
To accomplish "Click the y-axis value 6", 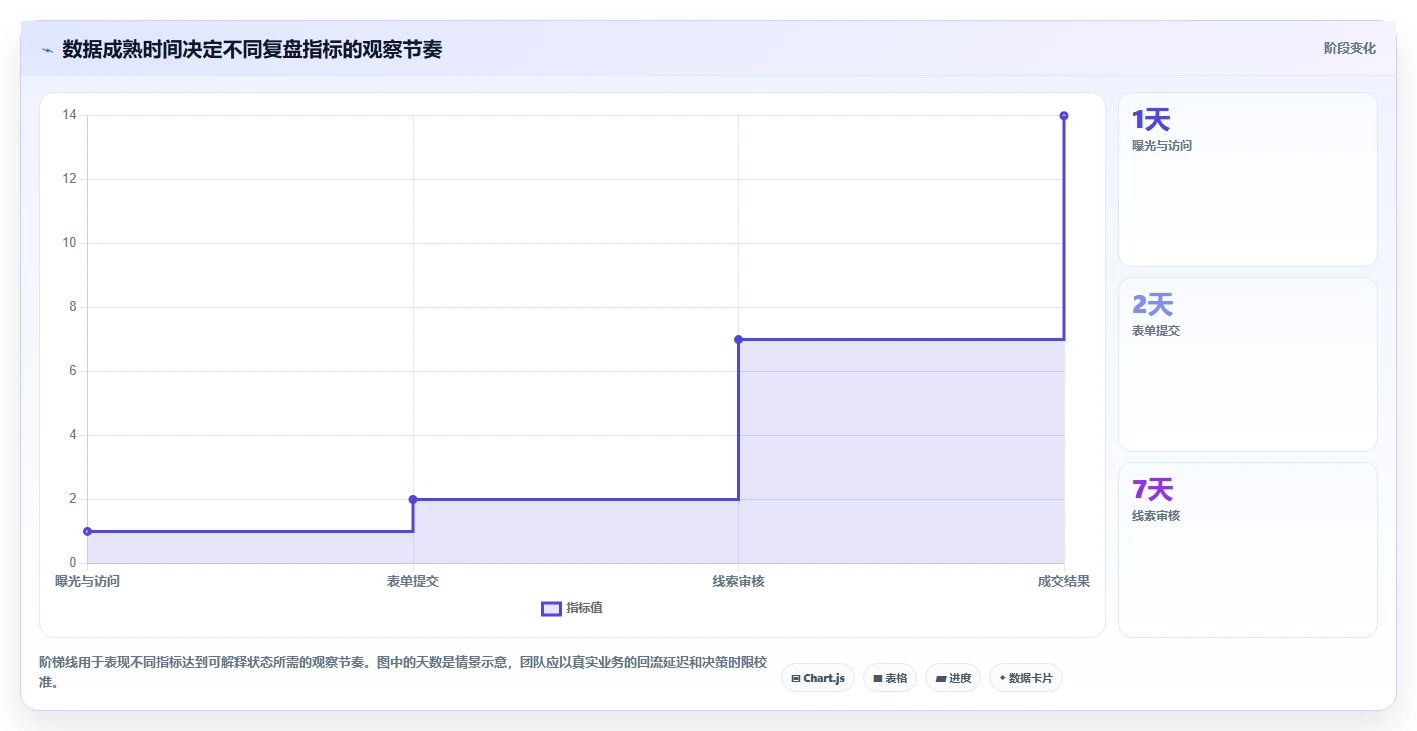I will pos(73,371).
